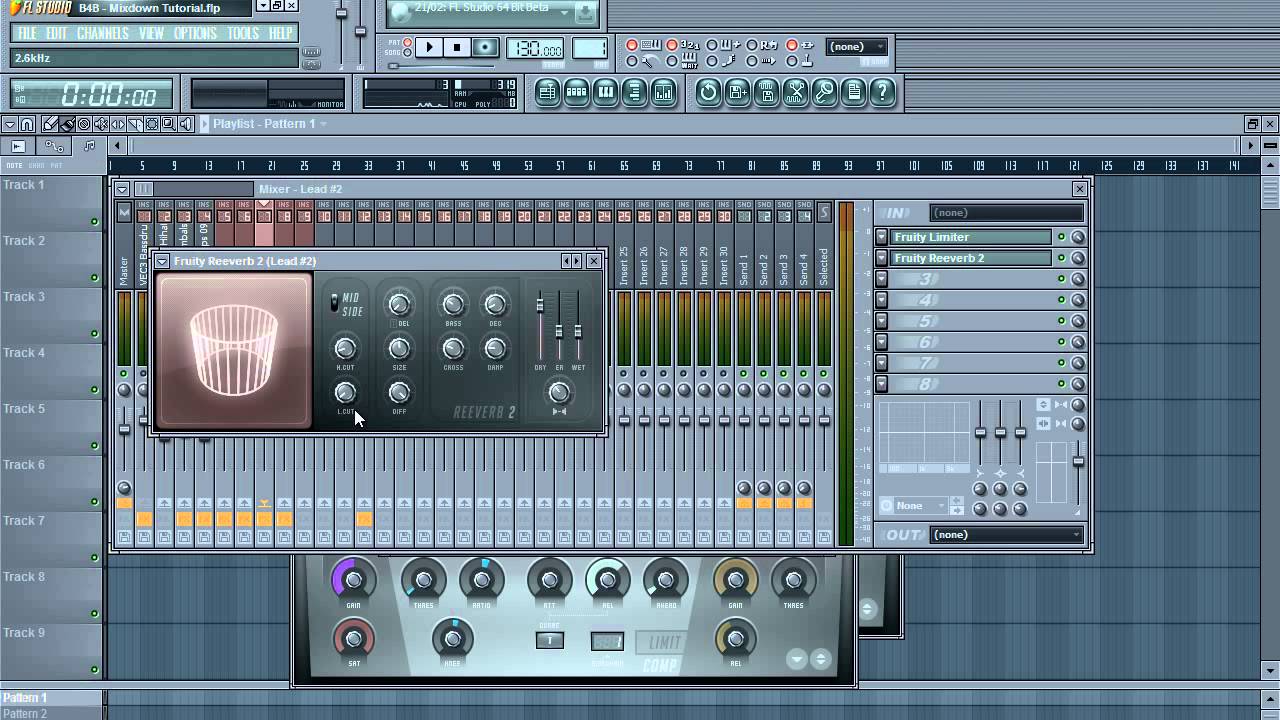This screenshot has height=720, width=1280.
Task: Open the mixer OUT (none) output dropdown
Action: point(1006,534)
